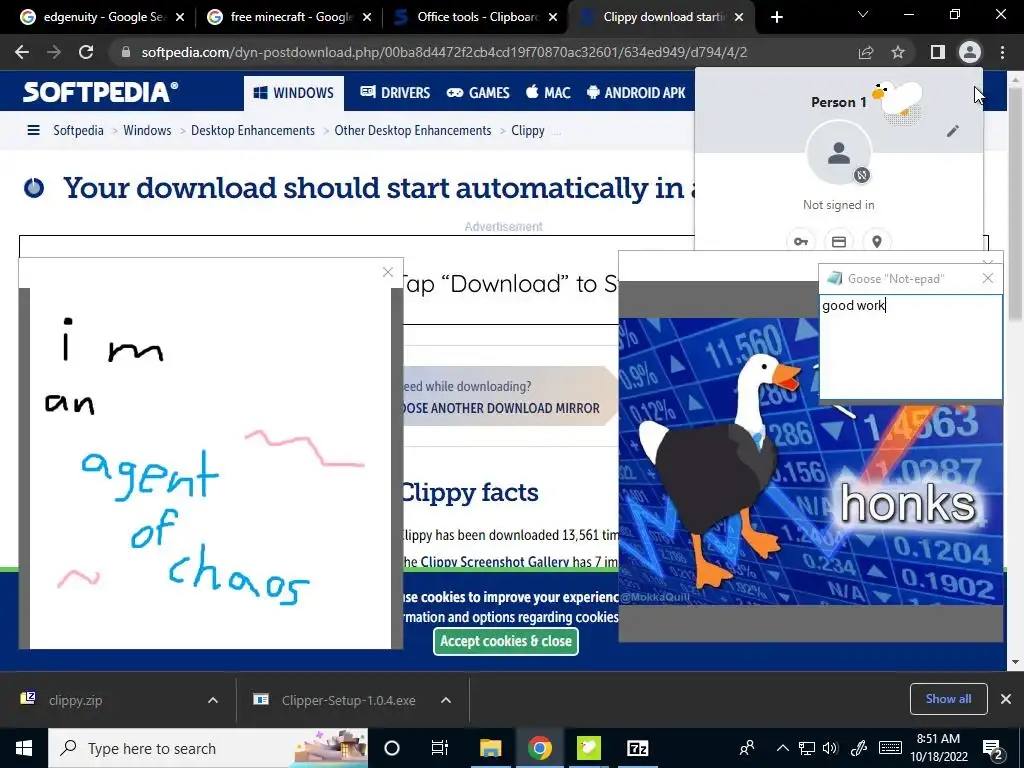Screen dimensions: 1024x768
Task: Open the browser side panel icon
Action: [x=938, y=52]
